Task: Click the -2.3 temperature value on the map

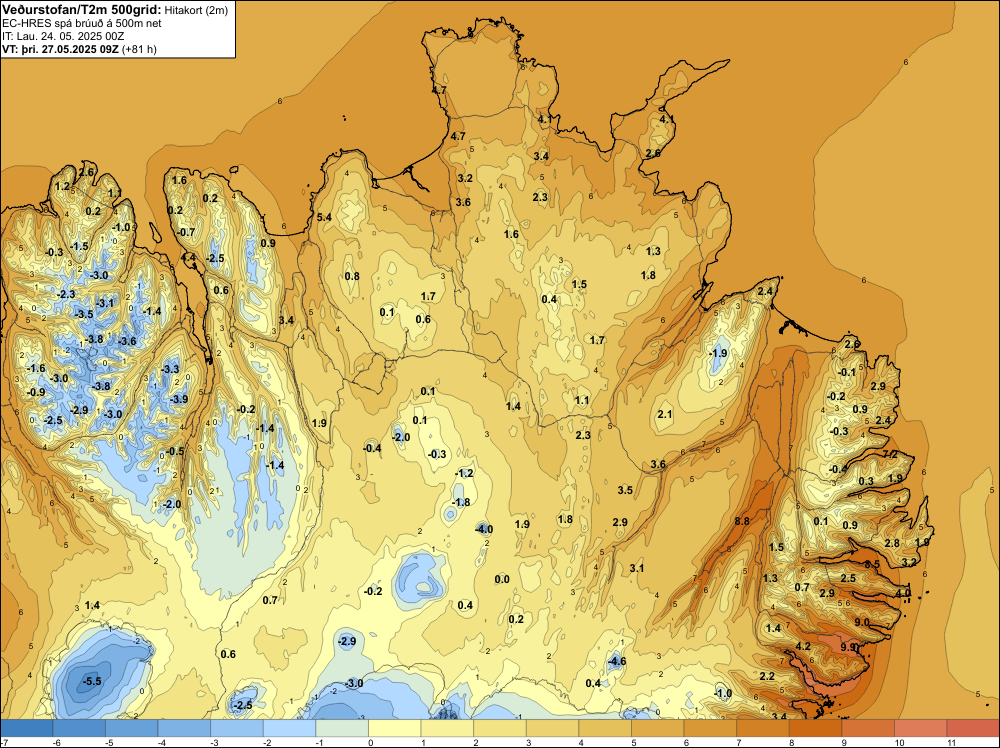Action: [66, 294]
